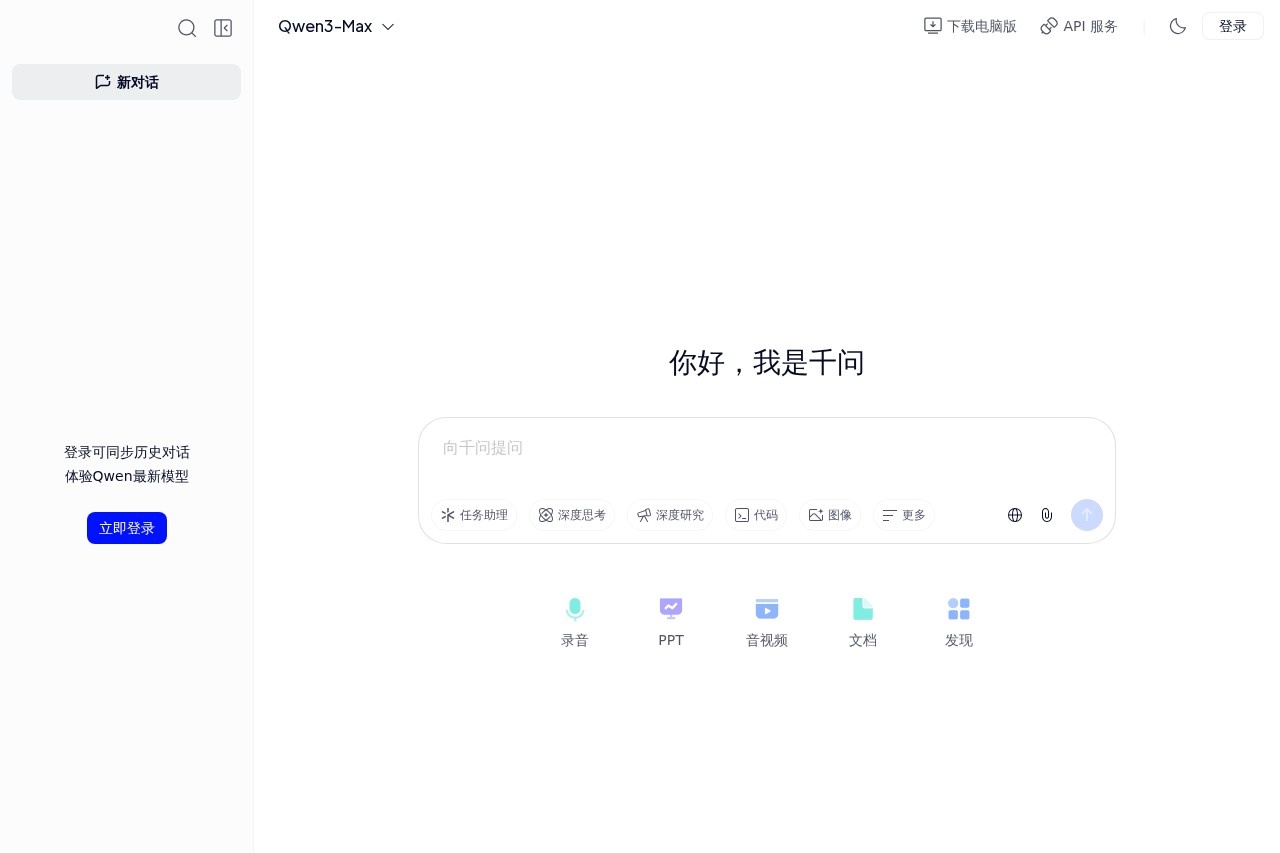The image size is (1280, 853).
Task: Collapse the sidebar using the panel icon
Action: (223, 28)
